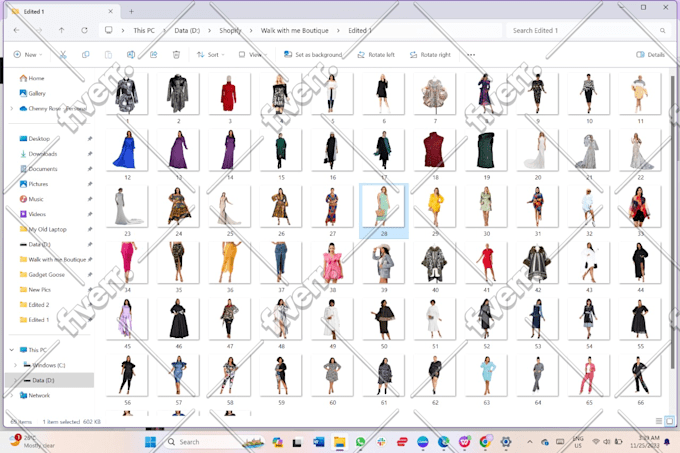Open the New dropdown menu
This screenshot has width=680, height=453.
(28, 55)
